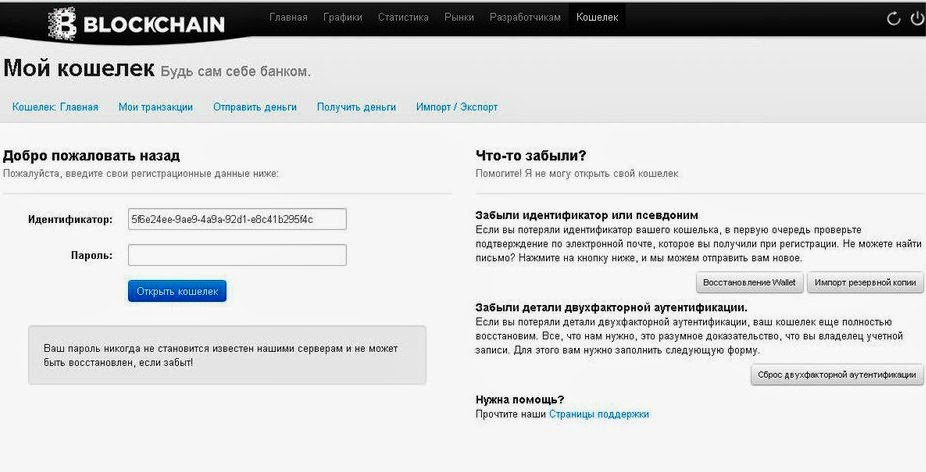Image resolution: width=926 pixels, height=472 pixels.
Task: Click the Идентификатор input field
Action: tap(237, 219)
